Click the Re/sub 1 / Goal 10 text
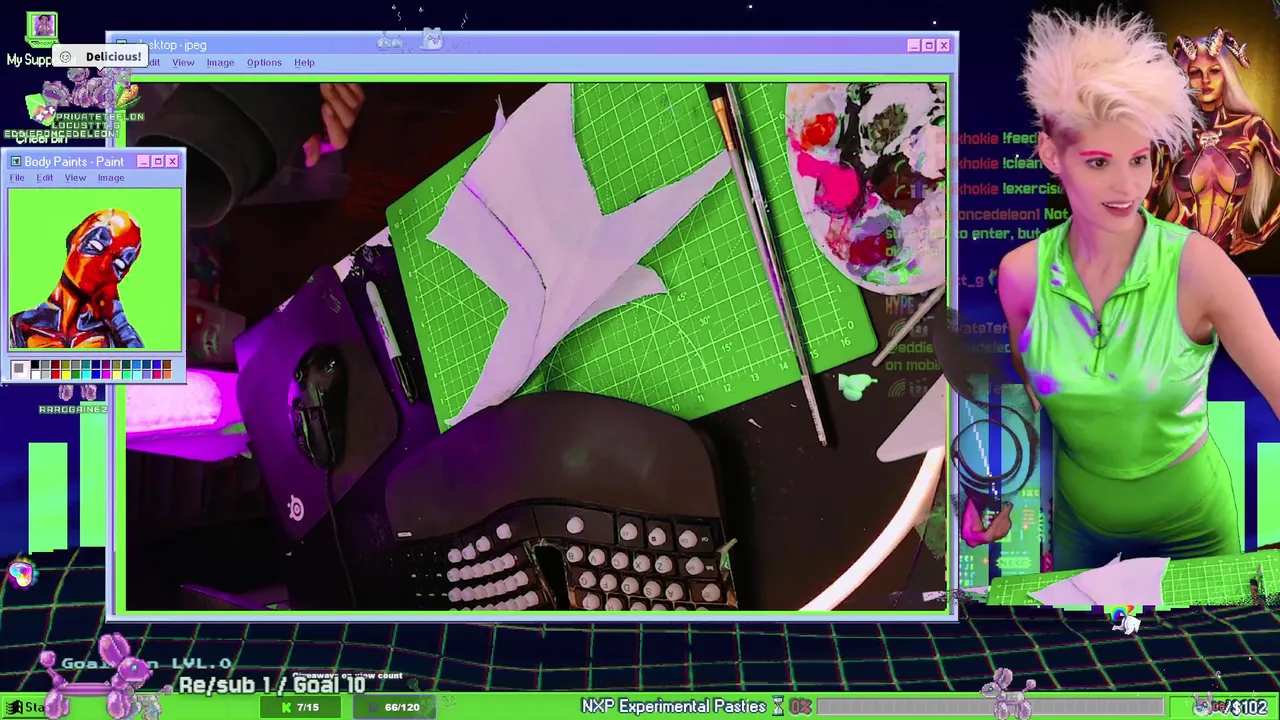The height and width of the screenshot is (720, 1280). [x=272, y=686]
